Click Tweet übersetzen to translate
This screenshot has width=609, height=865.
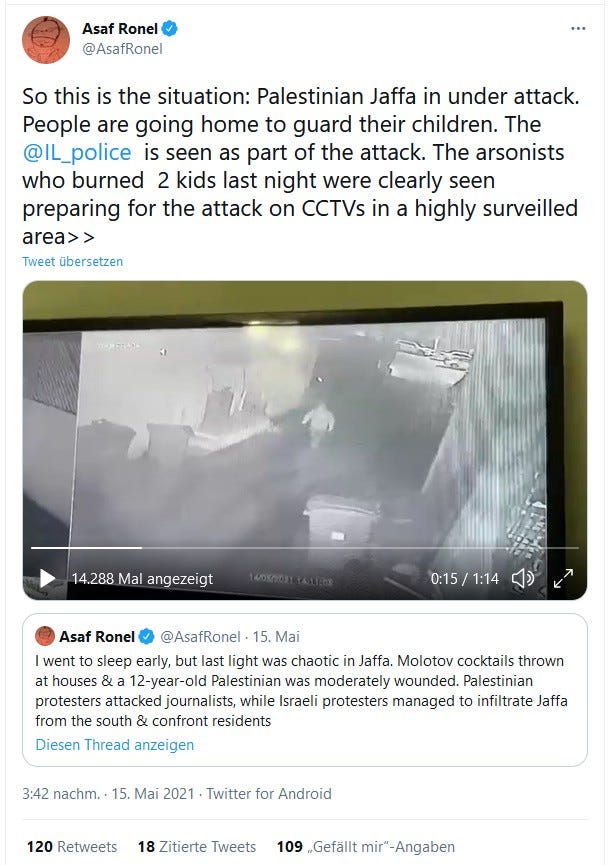point(72,261)
